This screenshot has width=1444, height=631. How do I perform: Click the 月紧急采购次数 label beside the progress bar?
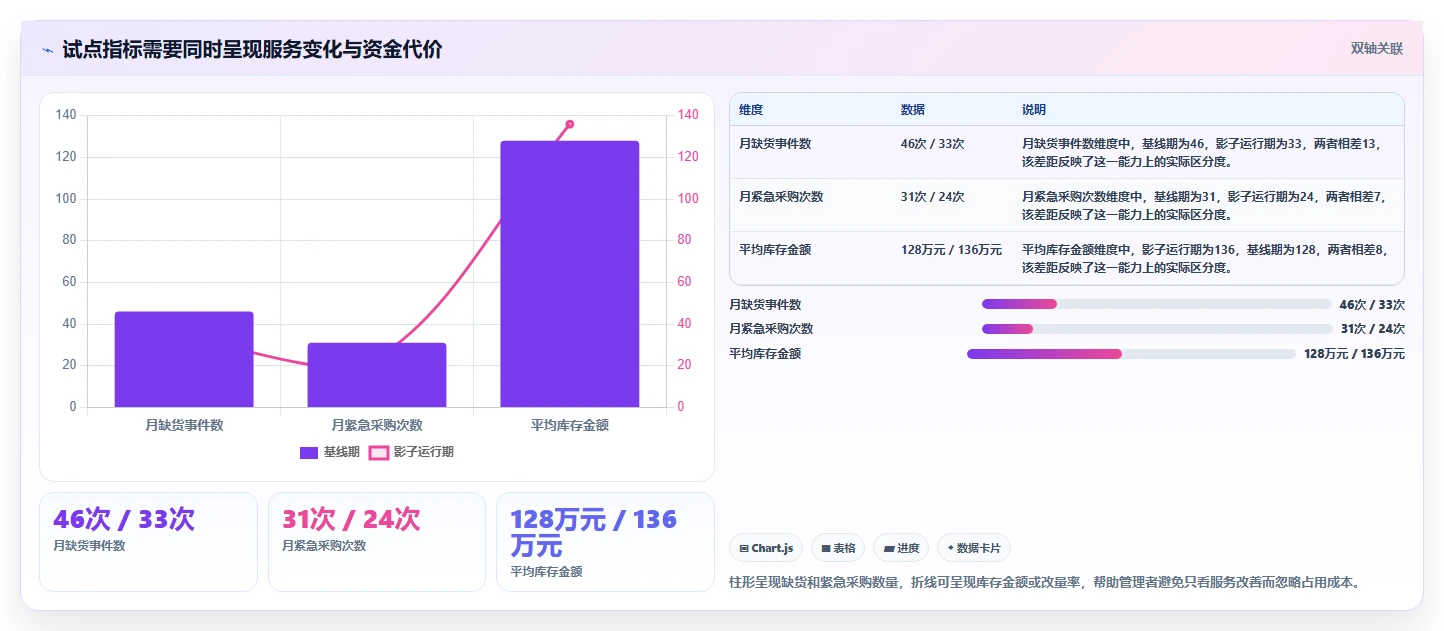pyautogui.click(x=771, y=329)
